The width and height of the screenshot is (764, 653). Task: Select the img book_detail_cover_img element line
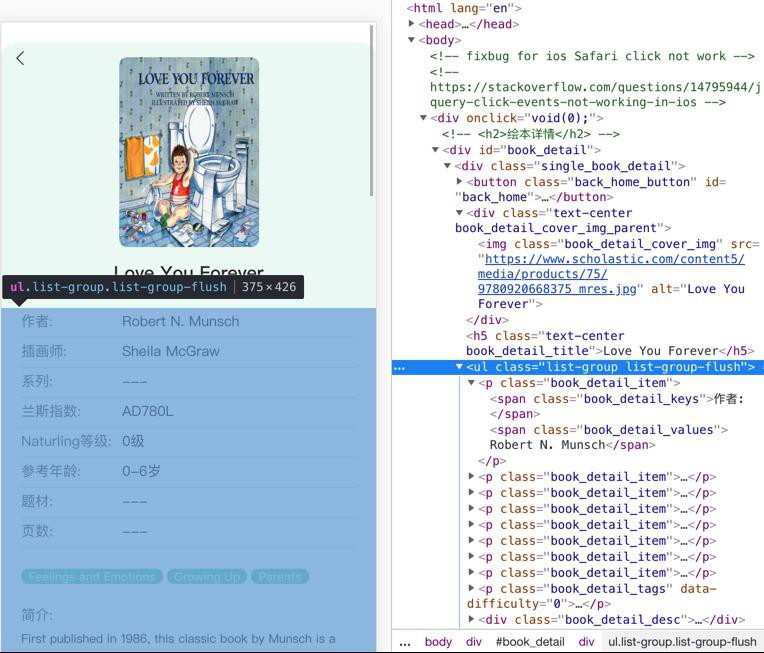click(x=618, y=274)
